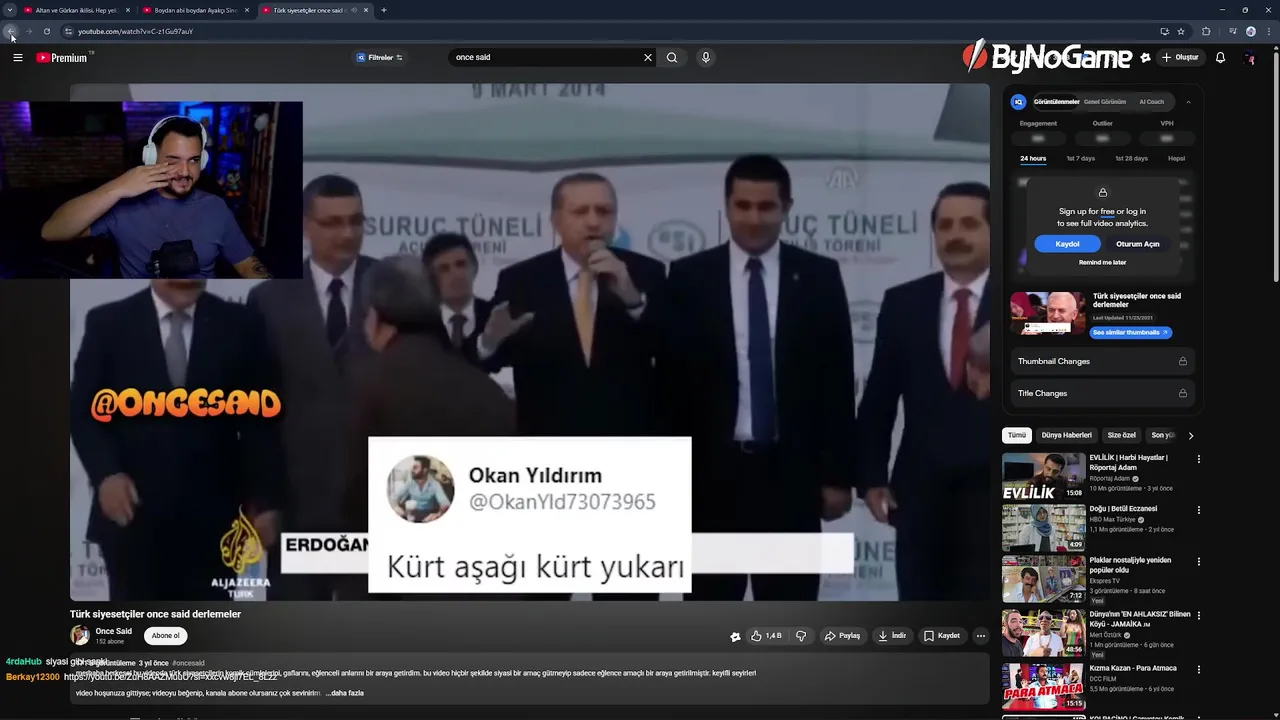Viewport: 1280px width, 720px height.
Task: Select 'Türk siyesetçiler once said' browser tab
Action: pos(308,10)
